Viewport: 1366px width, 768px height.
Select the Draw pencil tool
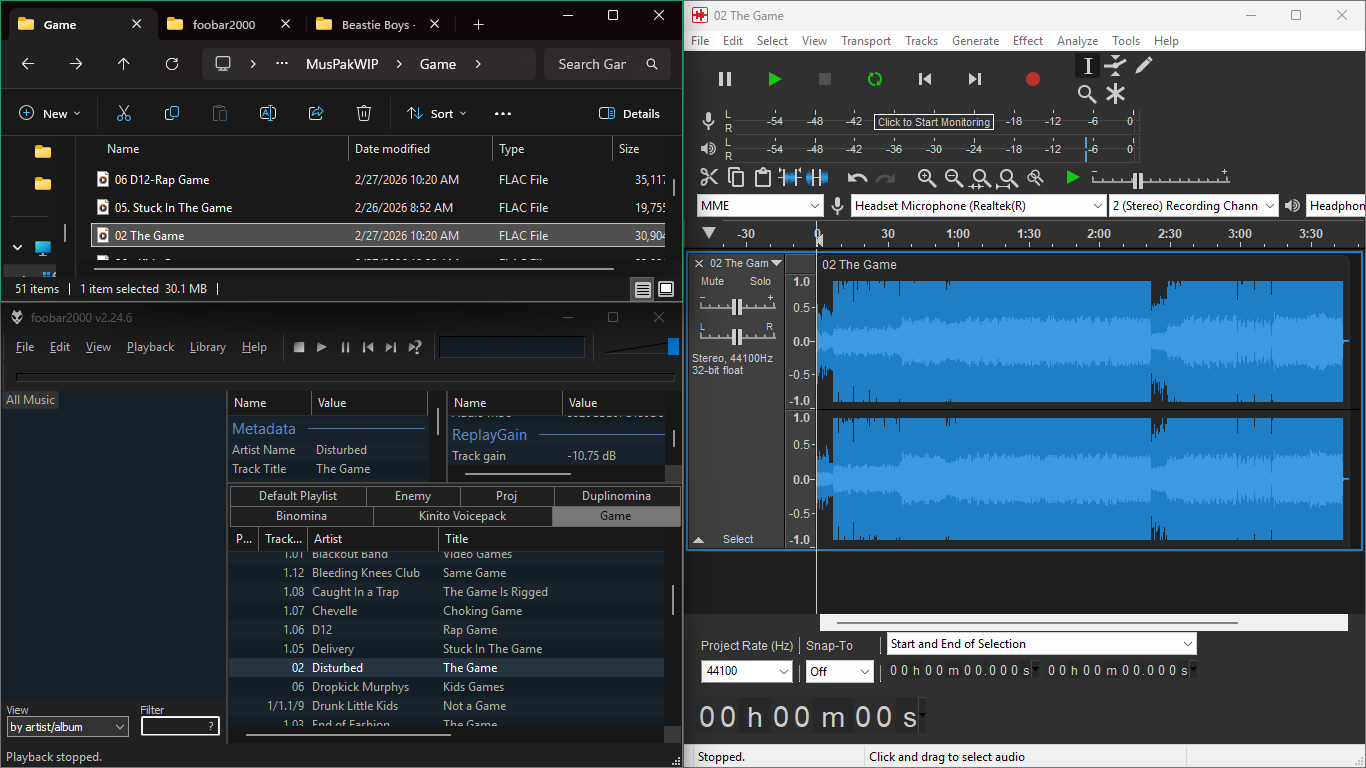1144,65
